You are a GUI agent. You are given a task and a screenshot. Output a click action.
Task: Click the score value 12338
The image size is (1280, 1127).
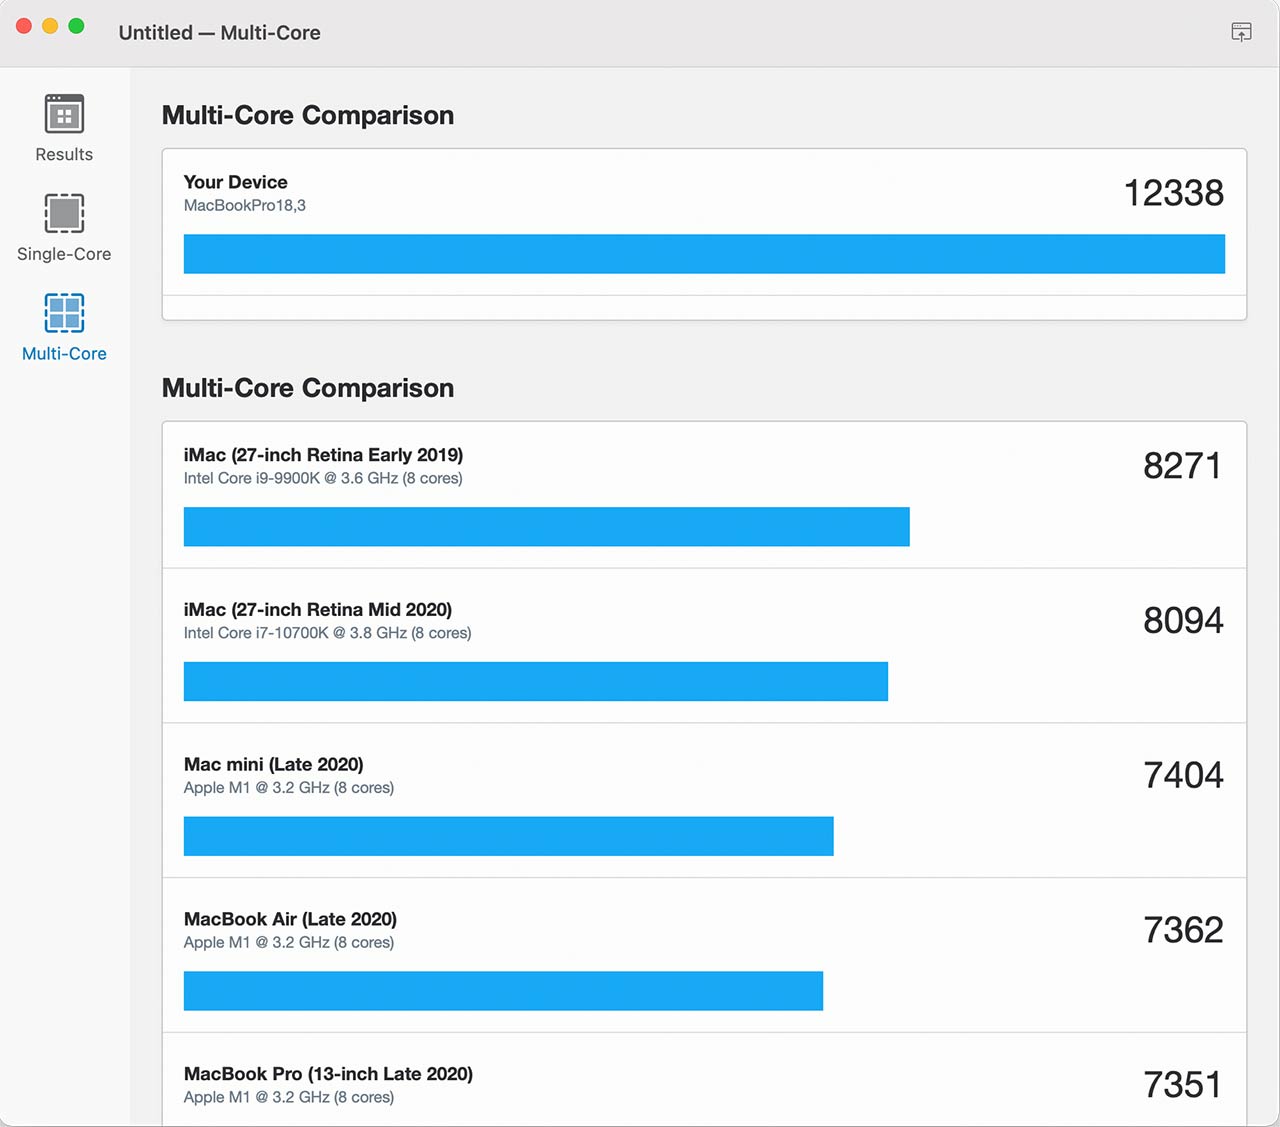point(1174,193)
